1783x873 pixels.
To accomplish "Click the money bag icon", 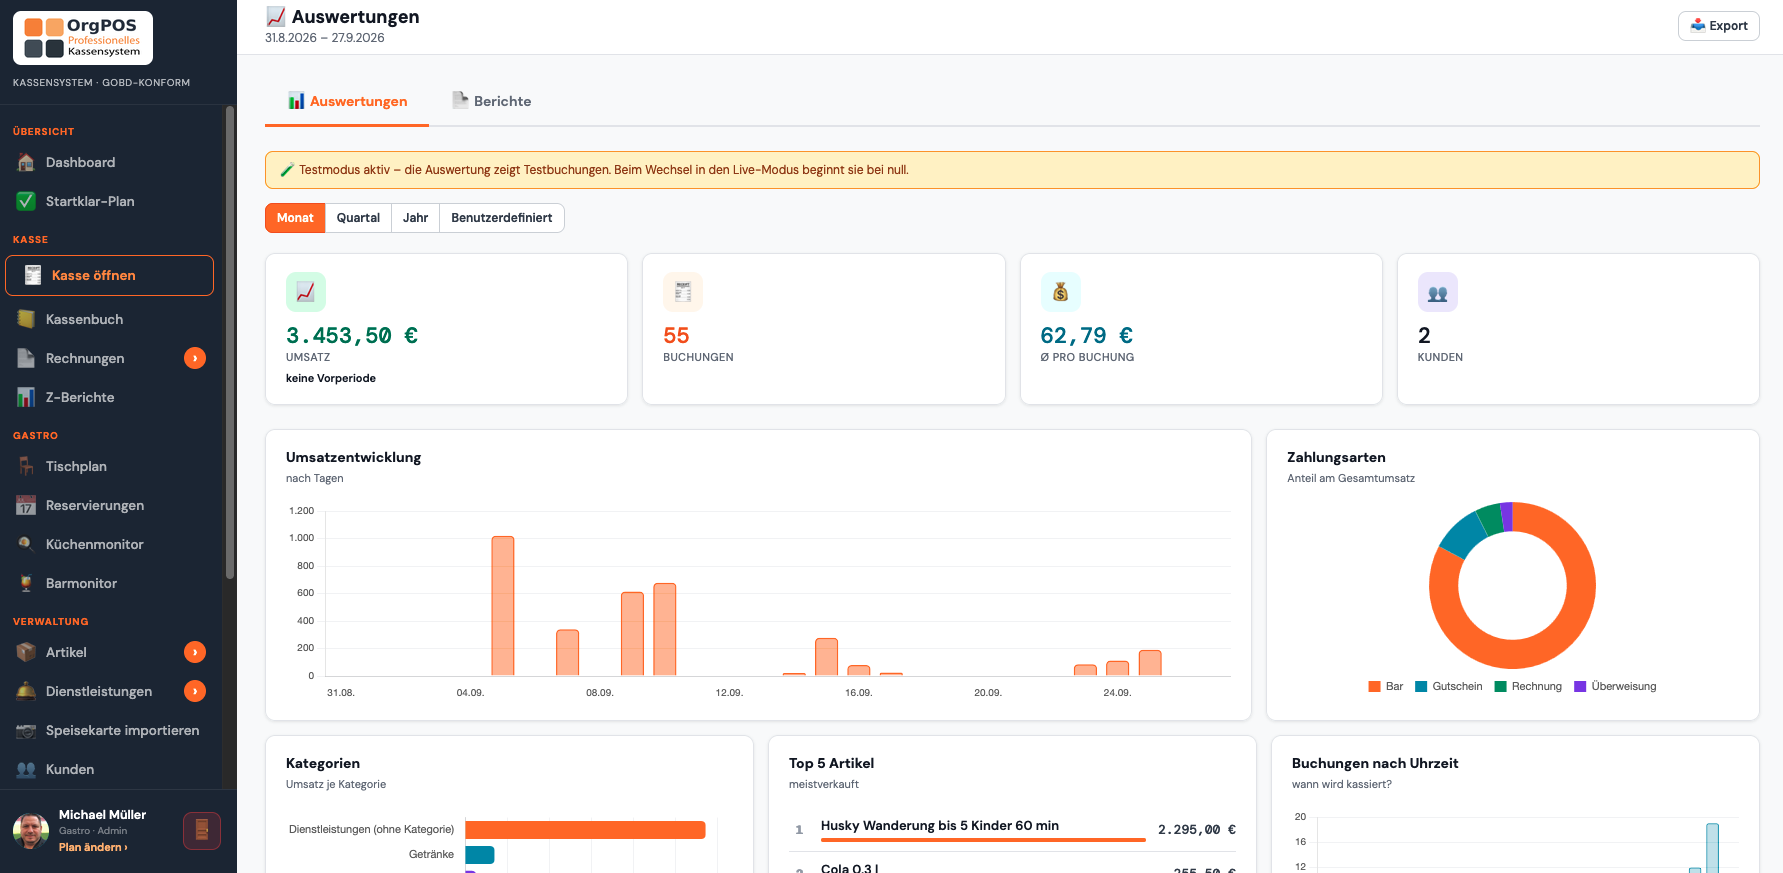I will tap(1060, 292).
